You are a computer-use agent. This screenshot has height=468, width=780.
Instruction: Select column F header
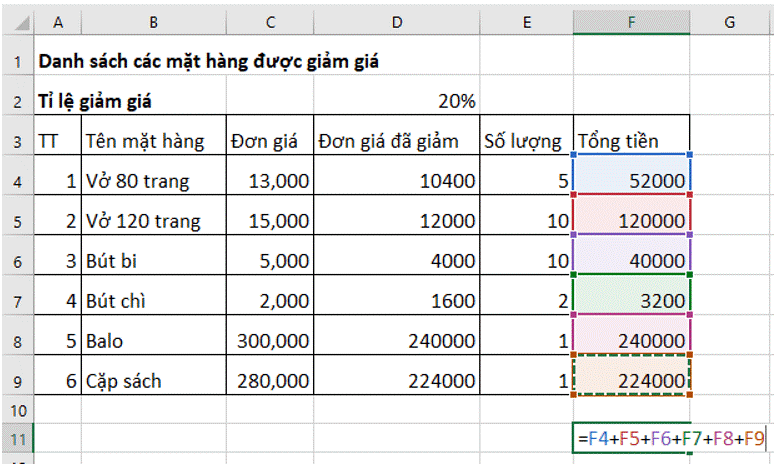[631, 21]
